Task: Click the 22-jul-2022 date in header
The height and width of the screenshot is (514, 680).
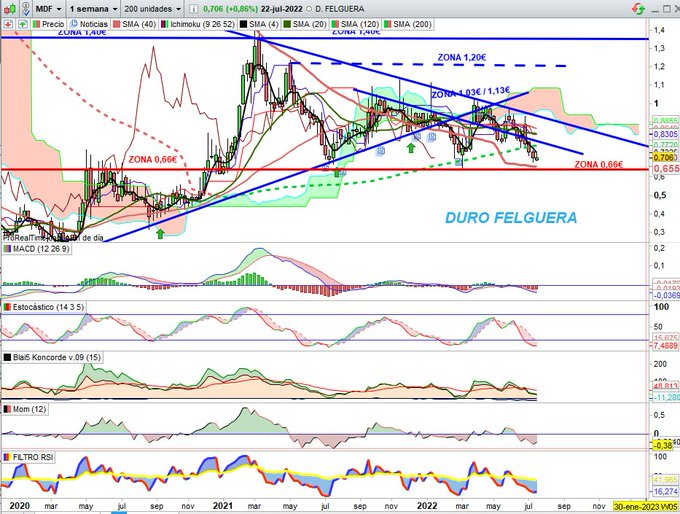Action: [x=282, y=9]
